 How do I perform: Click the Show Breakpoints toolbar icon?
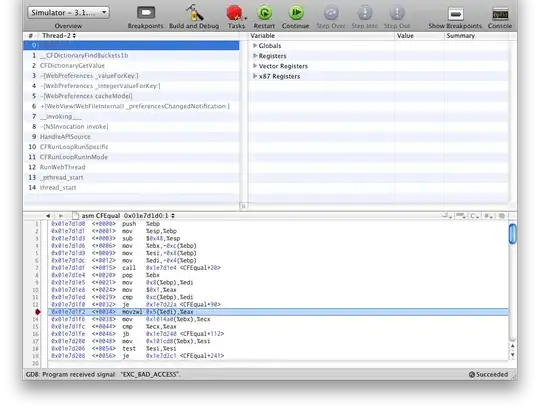pyautogui.click(x=455, y=14)
